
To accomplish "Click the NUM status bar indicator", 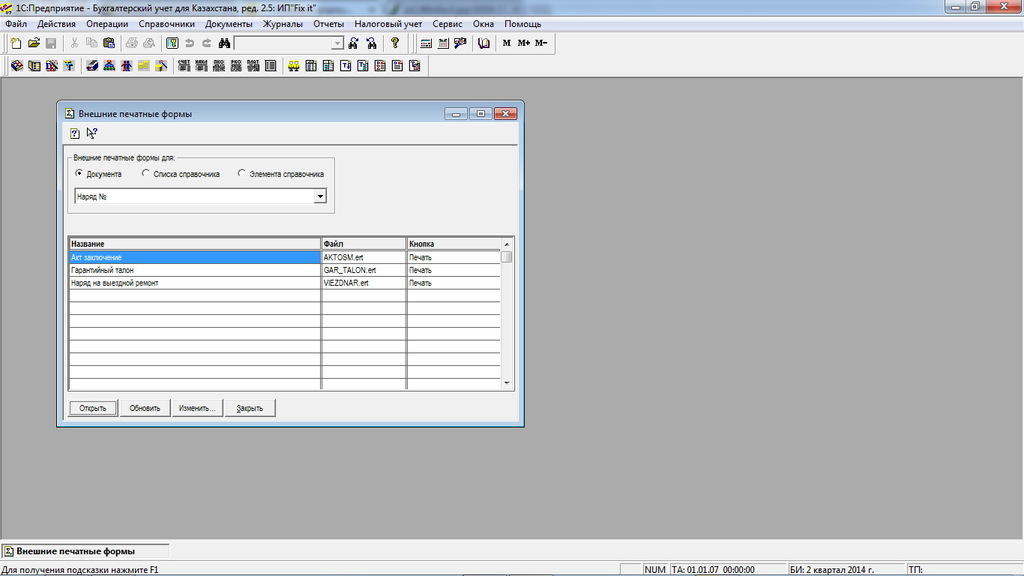I will coord(655,569).
